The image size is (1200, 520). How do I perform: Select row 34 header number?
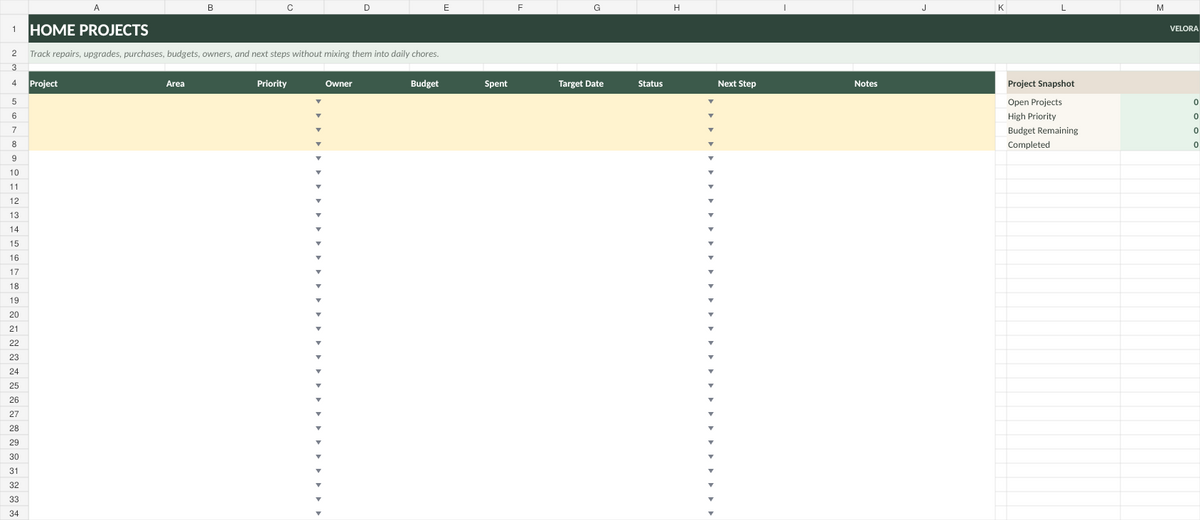(x=14, y=513)
